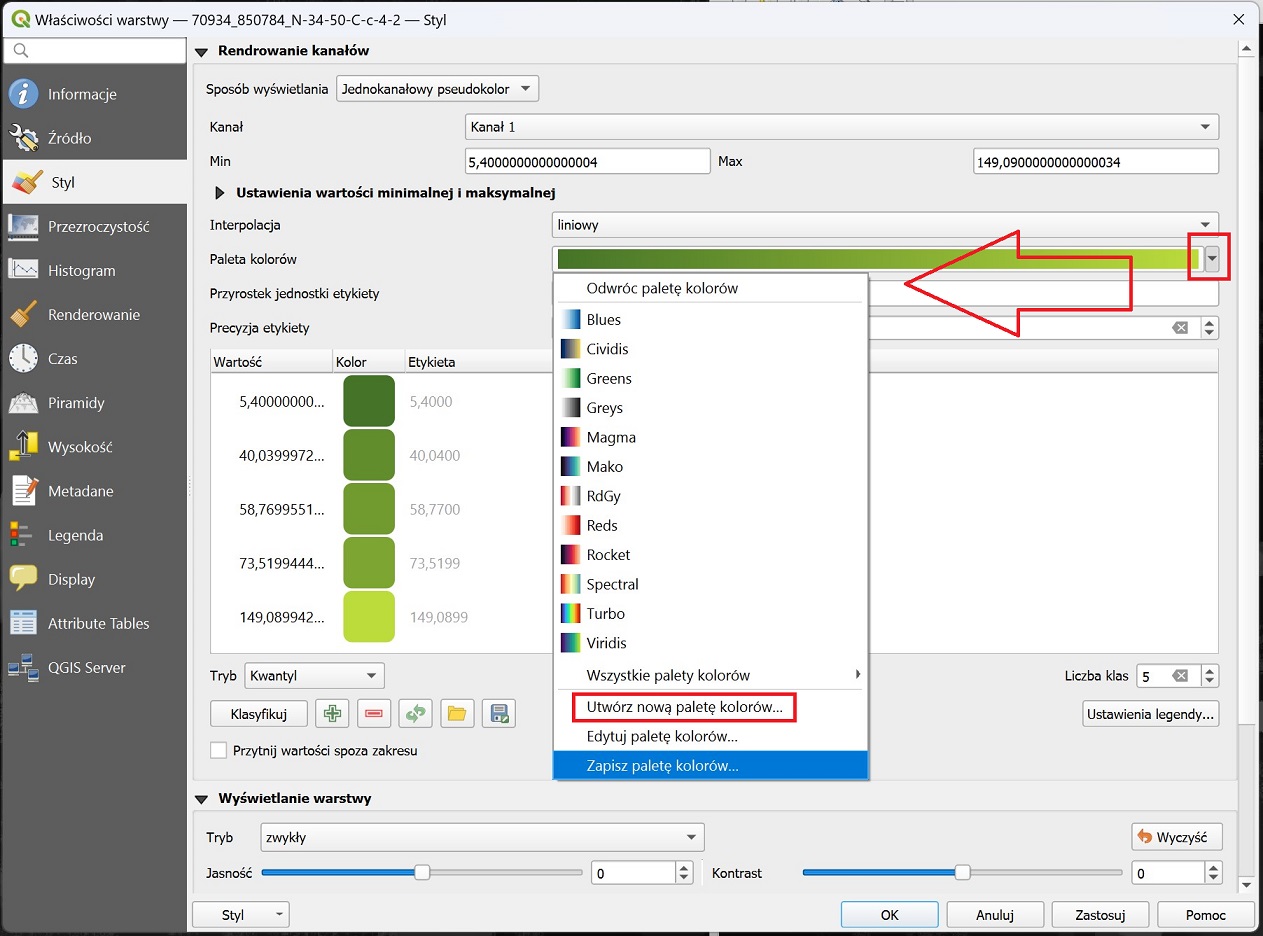The image size is (1263, 936).
Task: Choose Odwróć paletę kolorów
Action: tap(710, 288)
